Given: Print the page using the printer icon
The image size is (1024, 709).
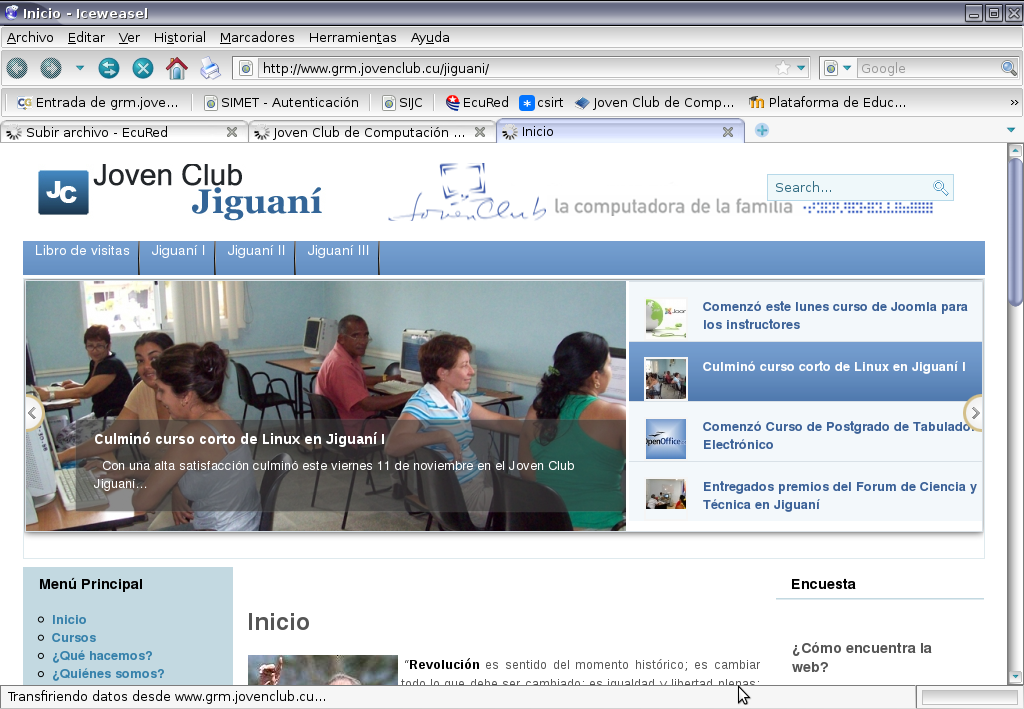Looking at the screenshot, I should coord(209,68).
